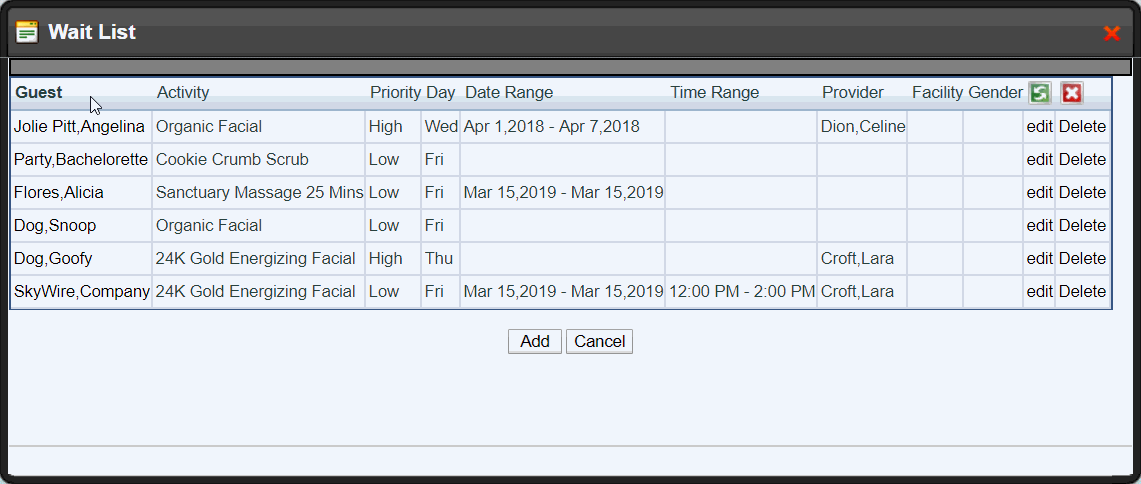Select the Sanctuary Massage 25 Mins cell
Screen dimensions: 1141x484
tap(258, 193)
